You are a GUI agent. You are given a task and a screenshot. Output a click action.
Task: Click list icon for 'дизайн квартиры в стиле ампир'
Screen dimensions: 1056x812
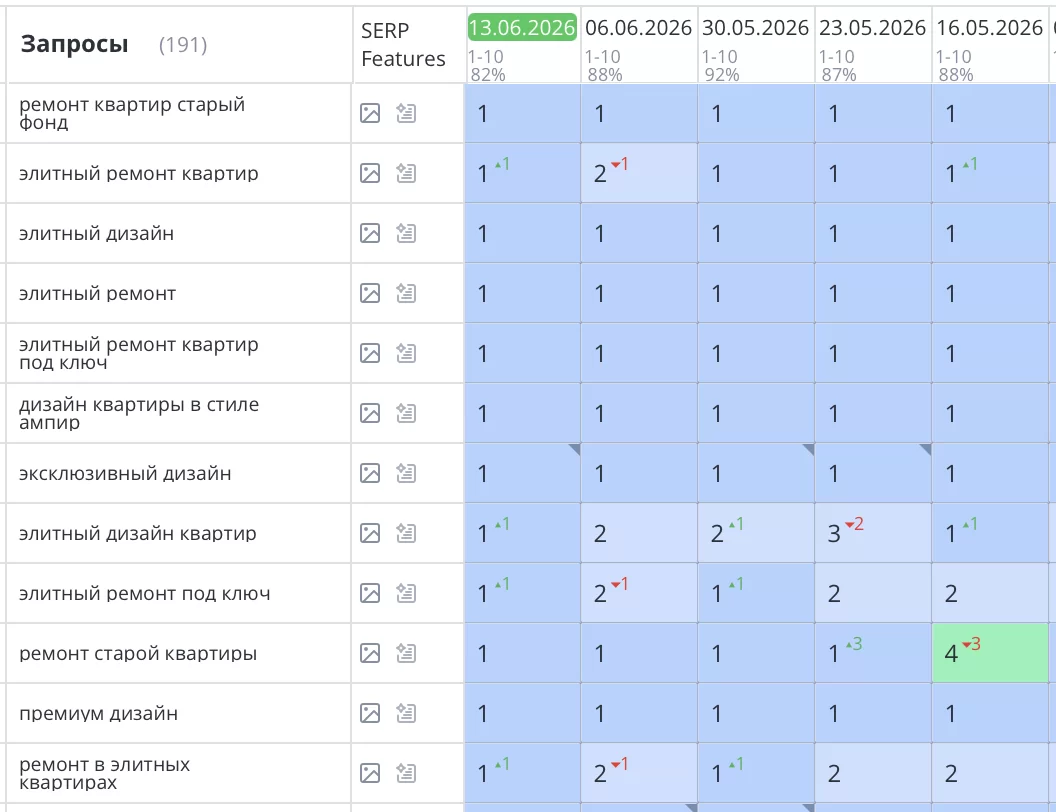pyautogui.click(x=406, y=413)
